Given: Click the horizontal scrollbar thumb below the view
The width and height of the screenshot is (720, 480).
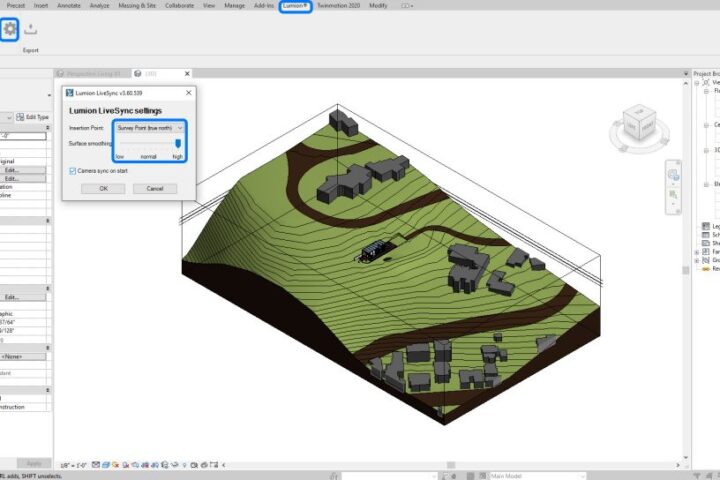Looking at the screenshot, I should pyautogui.click(x=451, y=465).
